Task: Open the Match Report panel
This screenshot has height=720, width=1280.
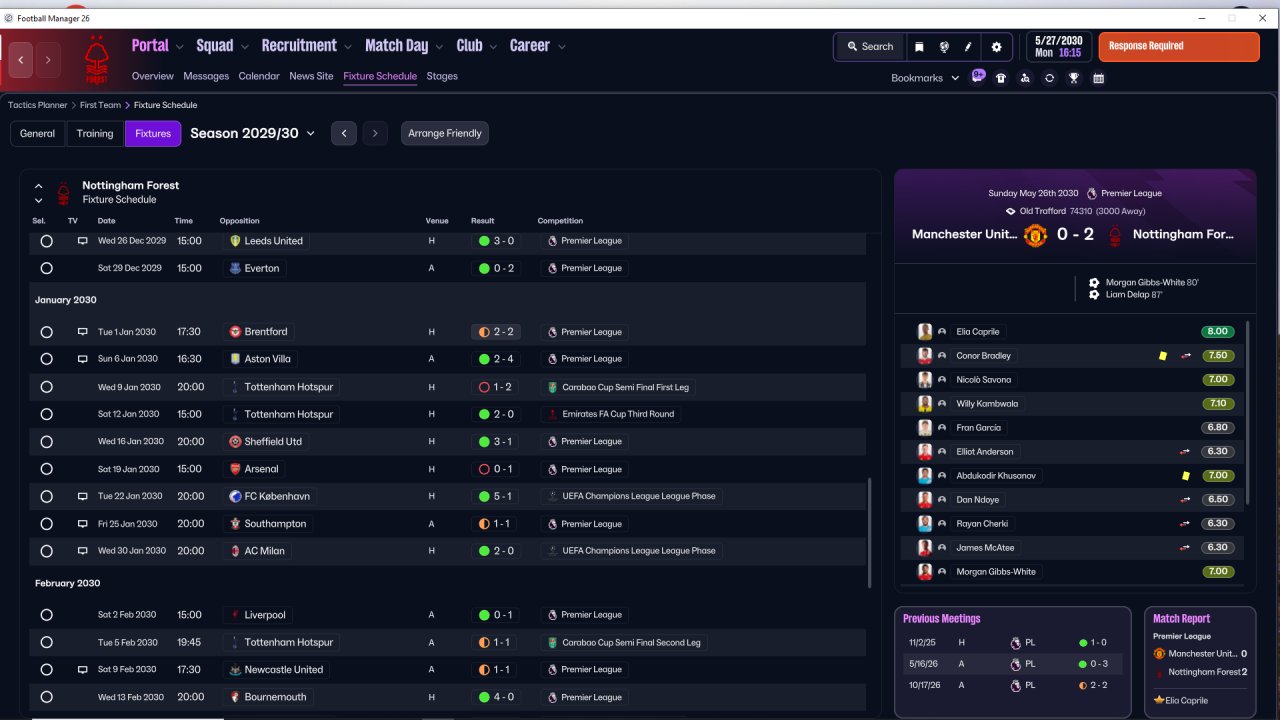Action: point(1200,662)
